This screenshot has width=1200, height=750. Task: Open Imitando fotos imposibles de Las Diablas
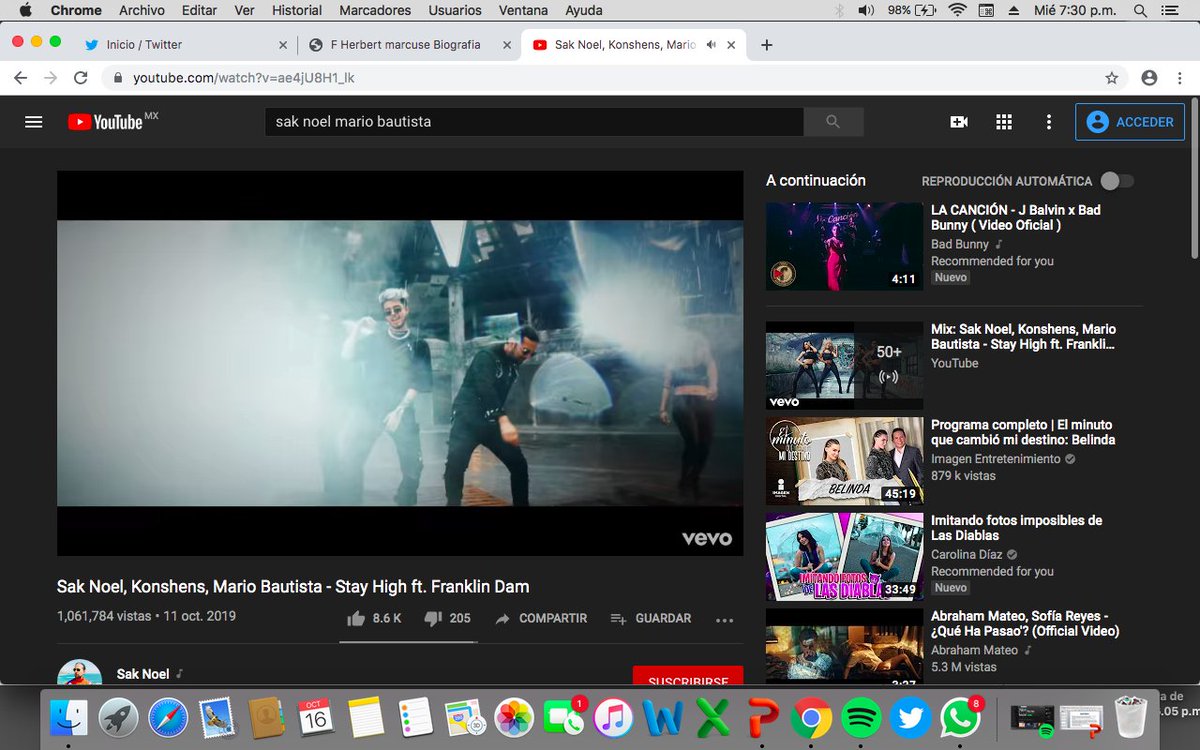point(1016,528)
